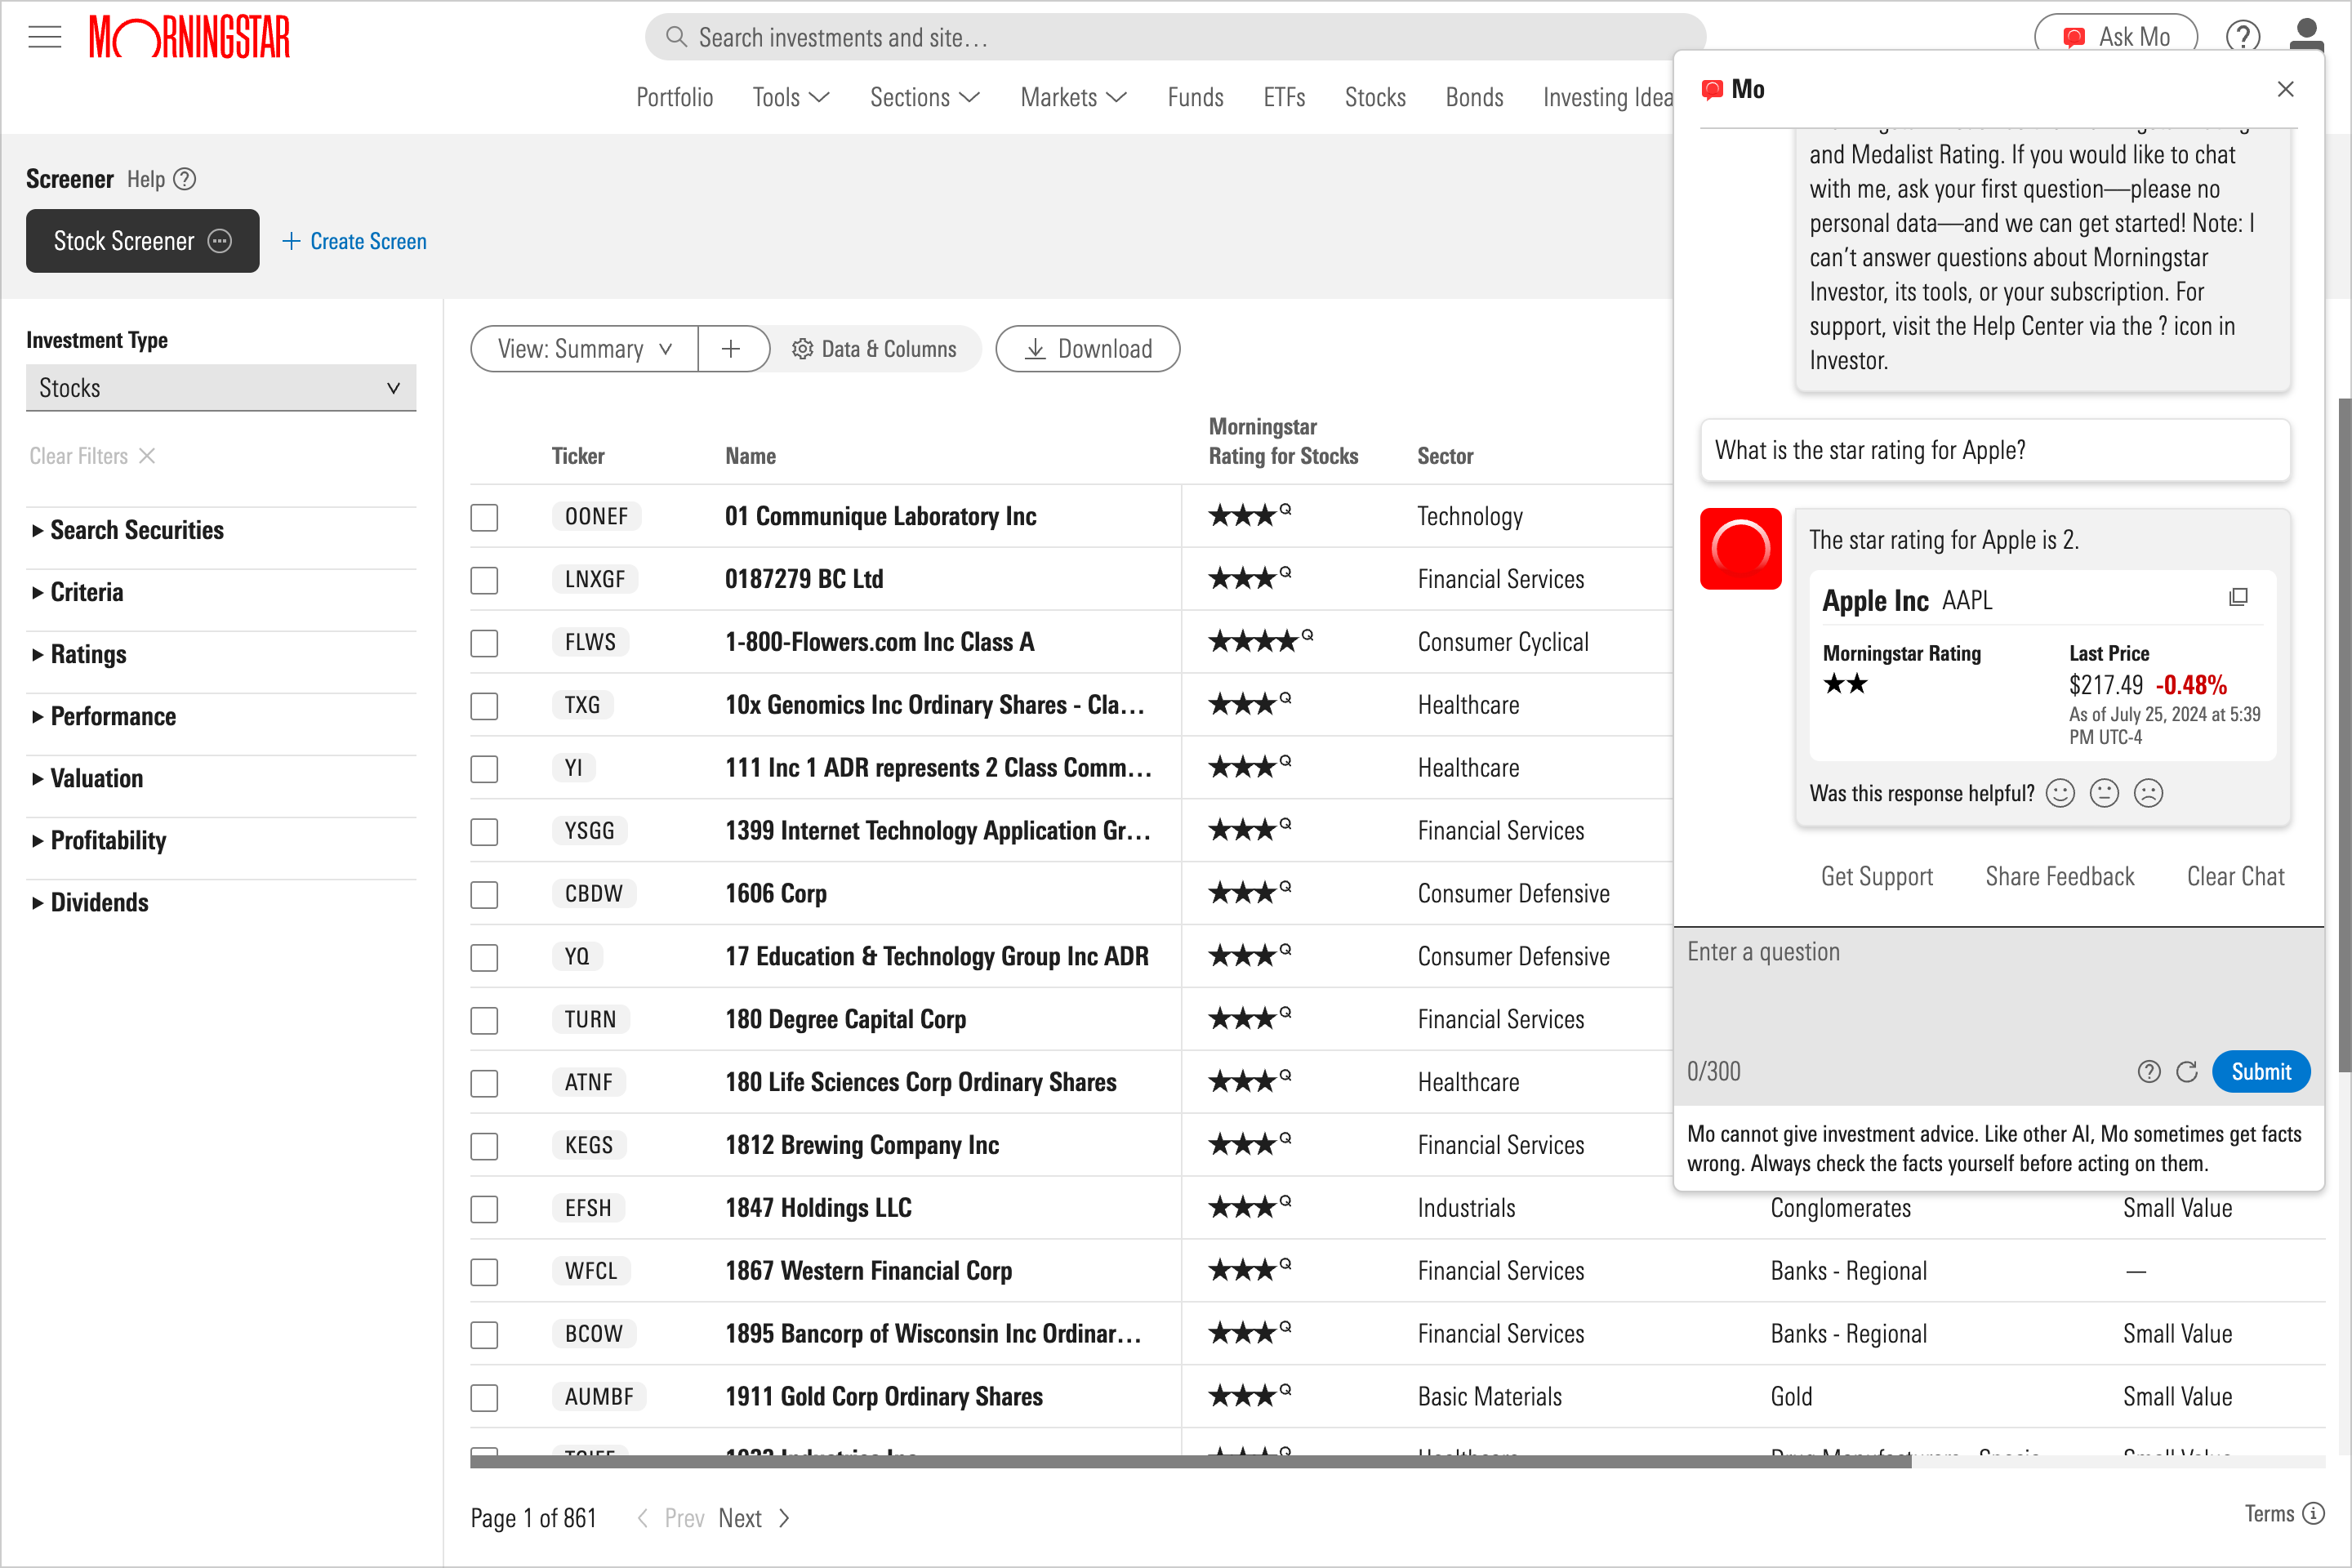
Task: Rate response with happy smiley face
Action: pyautogui.click(x=2060, y=793)
